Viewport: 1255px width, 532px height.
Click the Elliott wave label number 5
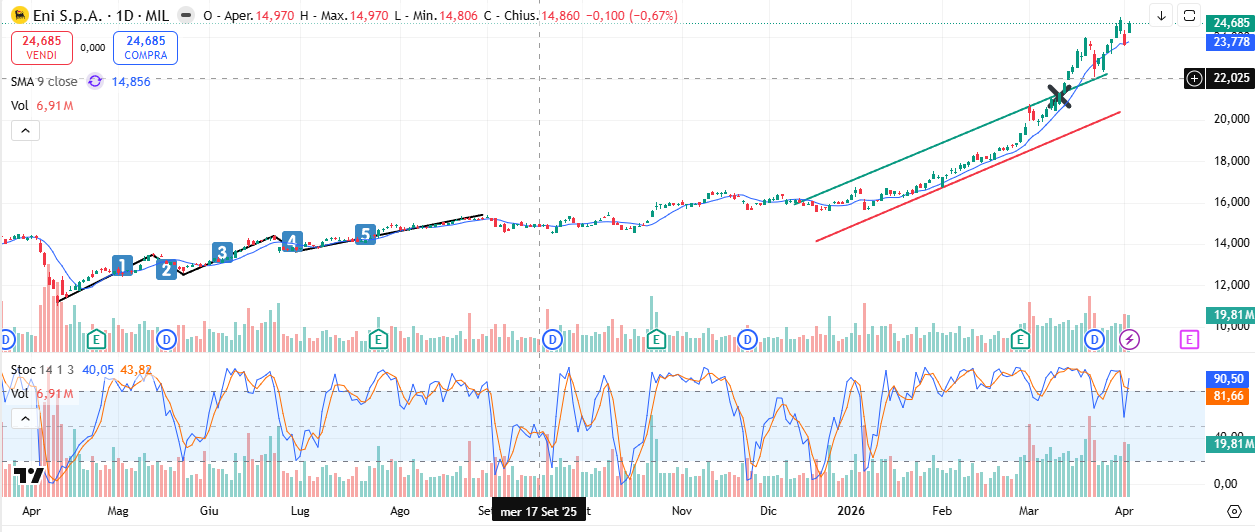click(365, 234)
